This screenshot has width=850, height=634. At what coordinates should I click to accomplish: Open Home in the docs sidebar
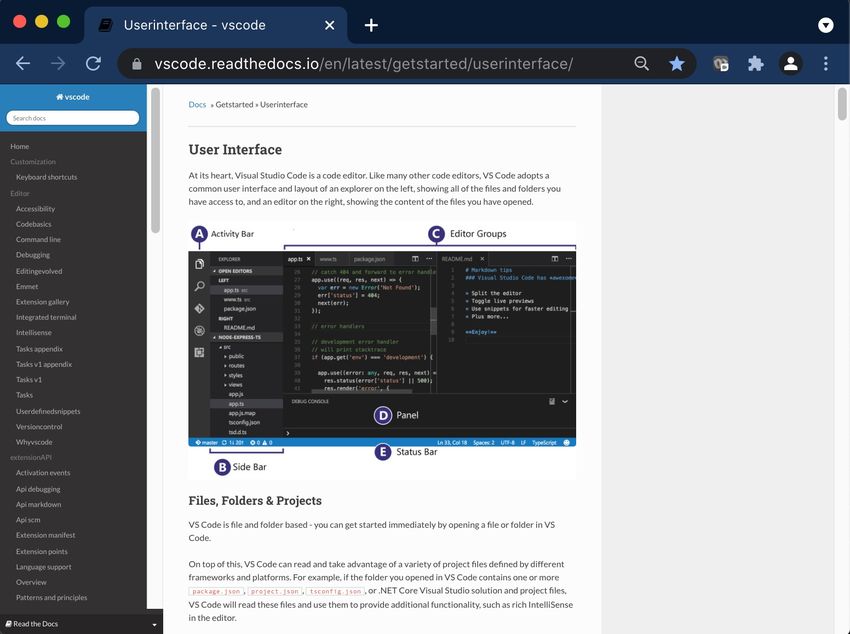click(20, 146)
